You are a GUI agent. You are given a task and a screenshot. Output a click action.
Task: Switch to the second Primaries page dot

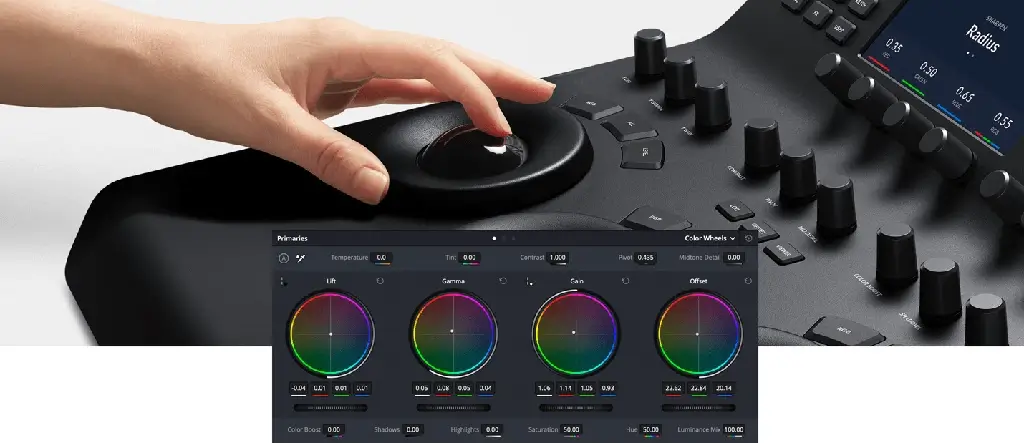504,239
